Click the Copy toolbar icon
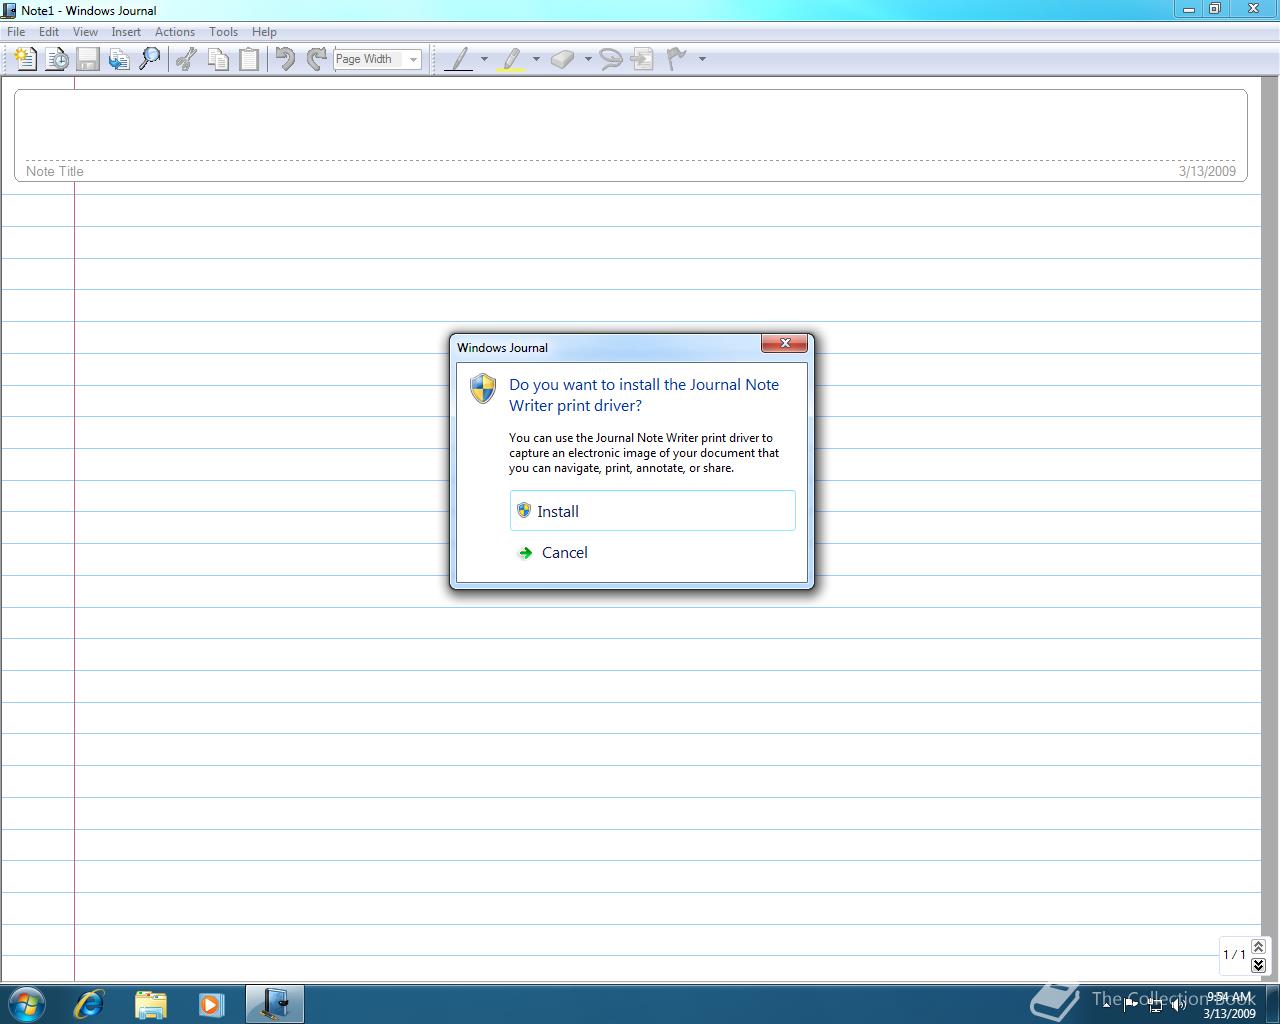The height and width of the screenshot is (1024, 1280). click(x=217, y=59)
